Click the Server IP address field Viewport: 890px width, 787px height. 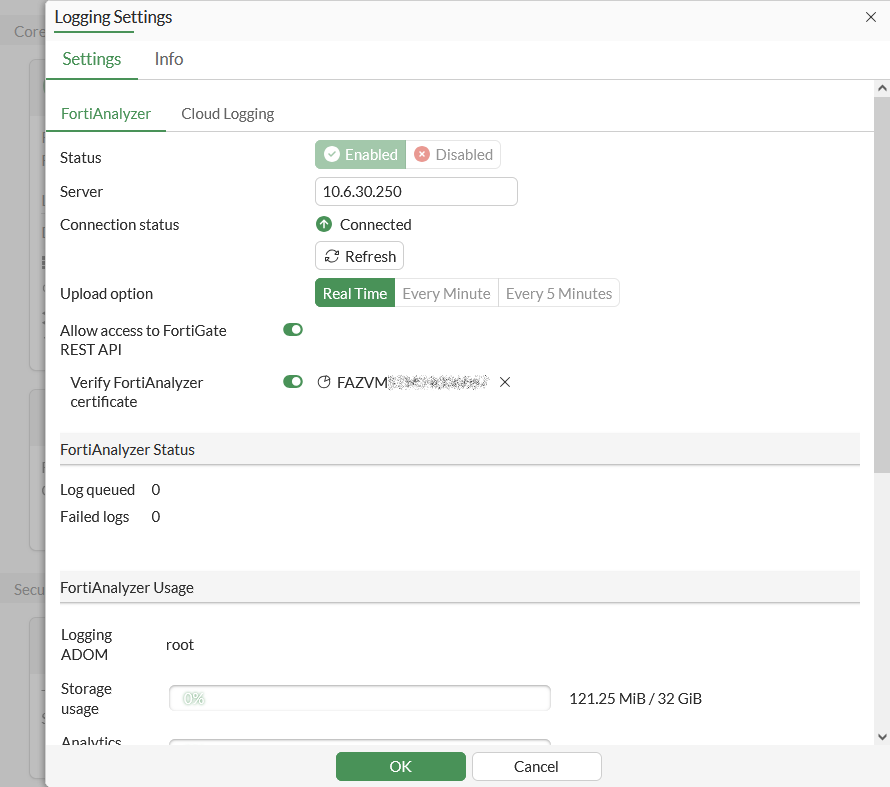point(416,191)
